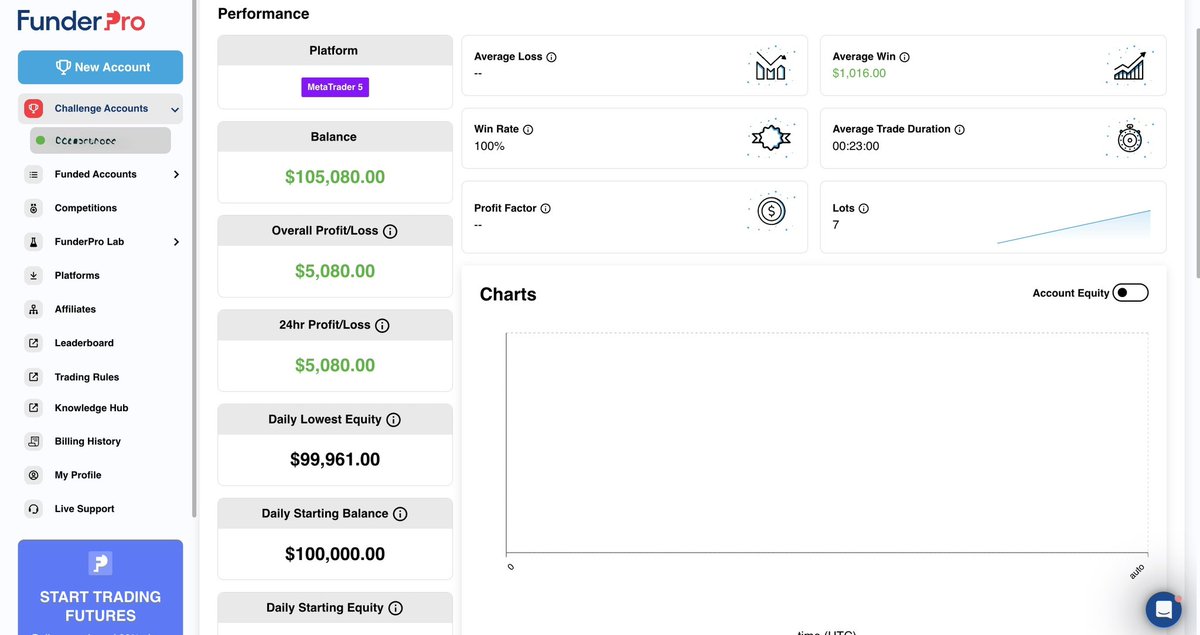Viewport: 1200px width, 635px height.
Task: Click the 00:23:00 trade duration value
Action: [856, 146]
